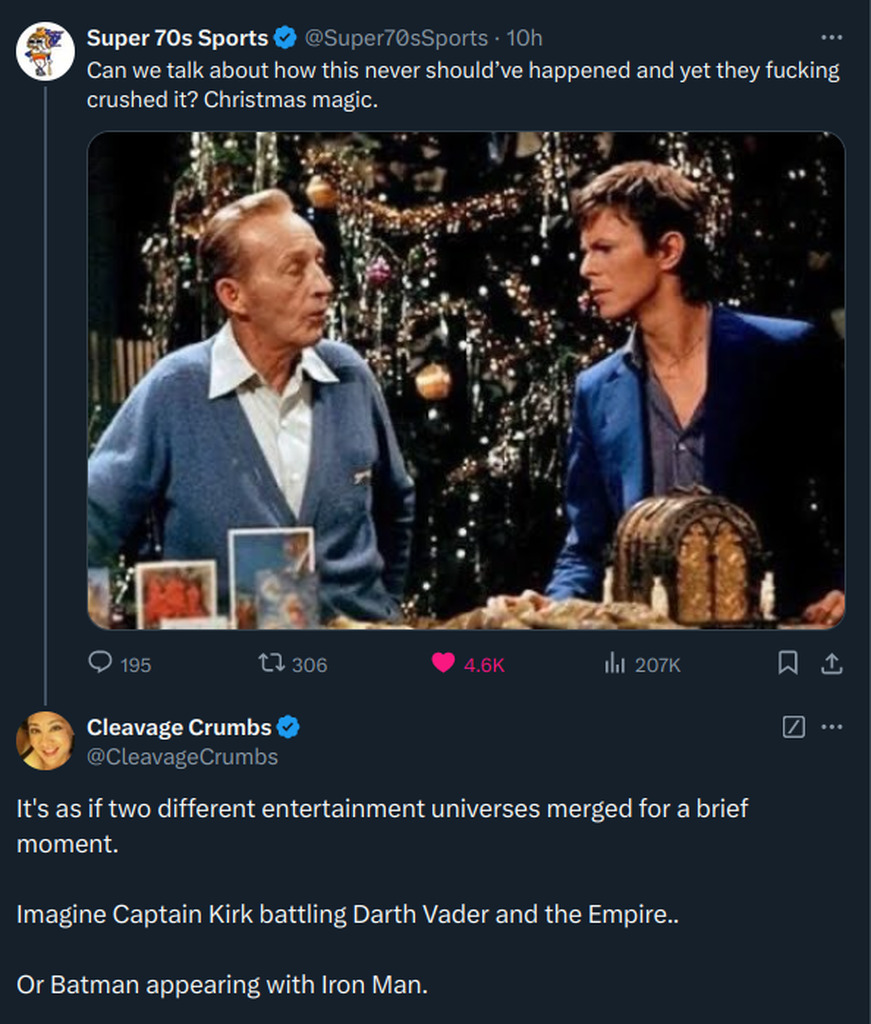Open the Super 70s Sports display name
The height and width of the screenshot is (1024, 871).
point(177,38)
